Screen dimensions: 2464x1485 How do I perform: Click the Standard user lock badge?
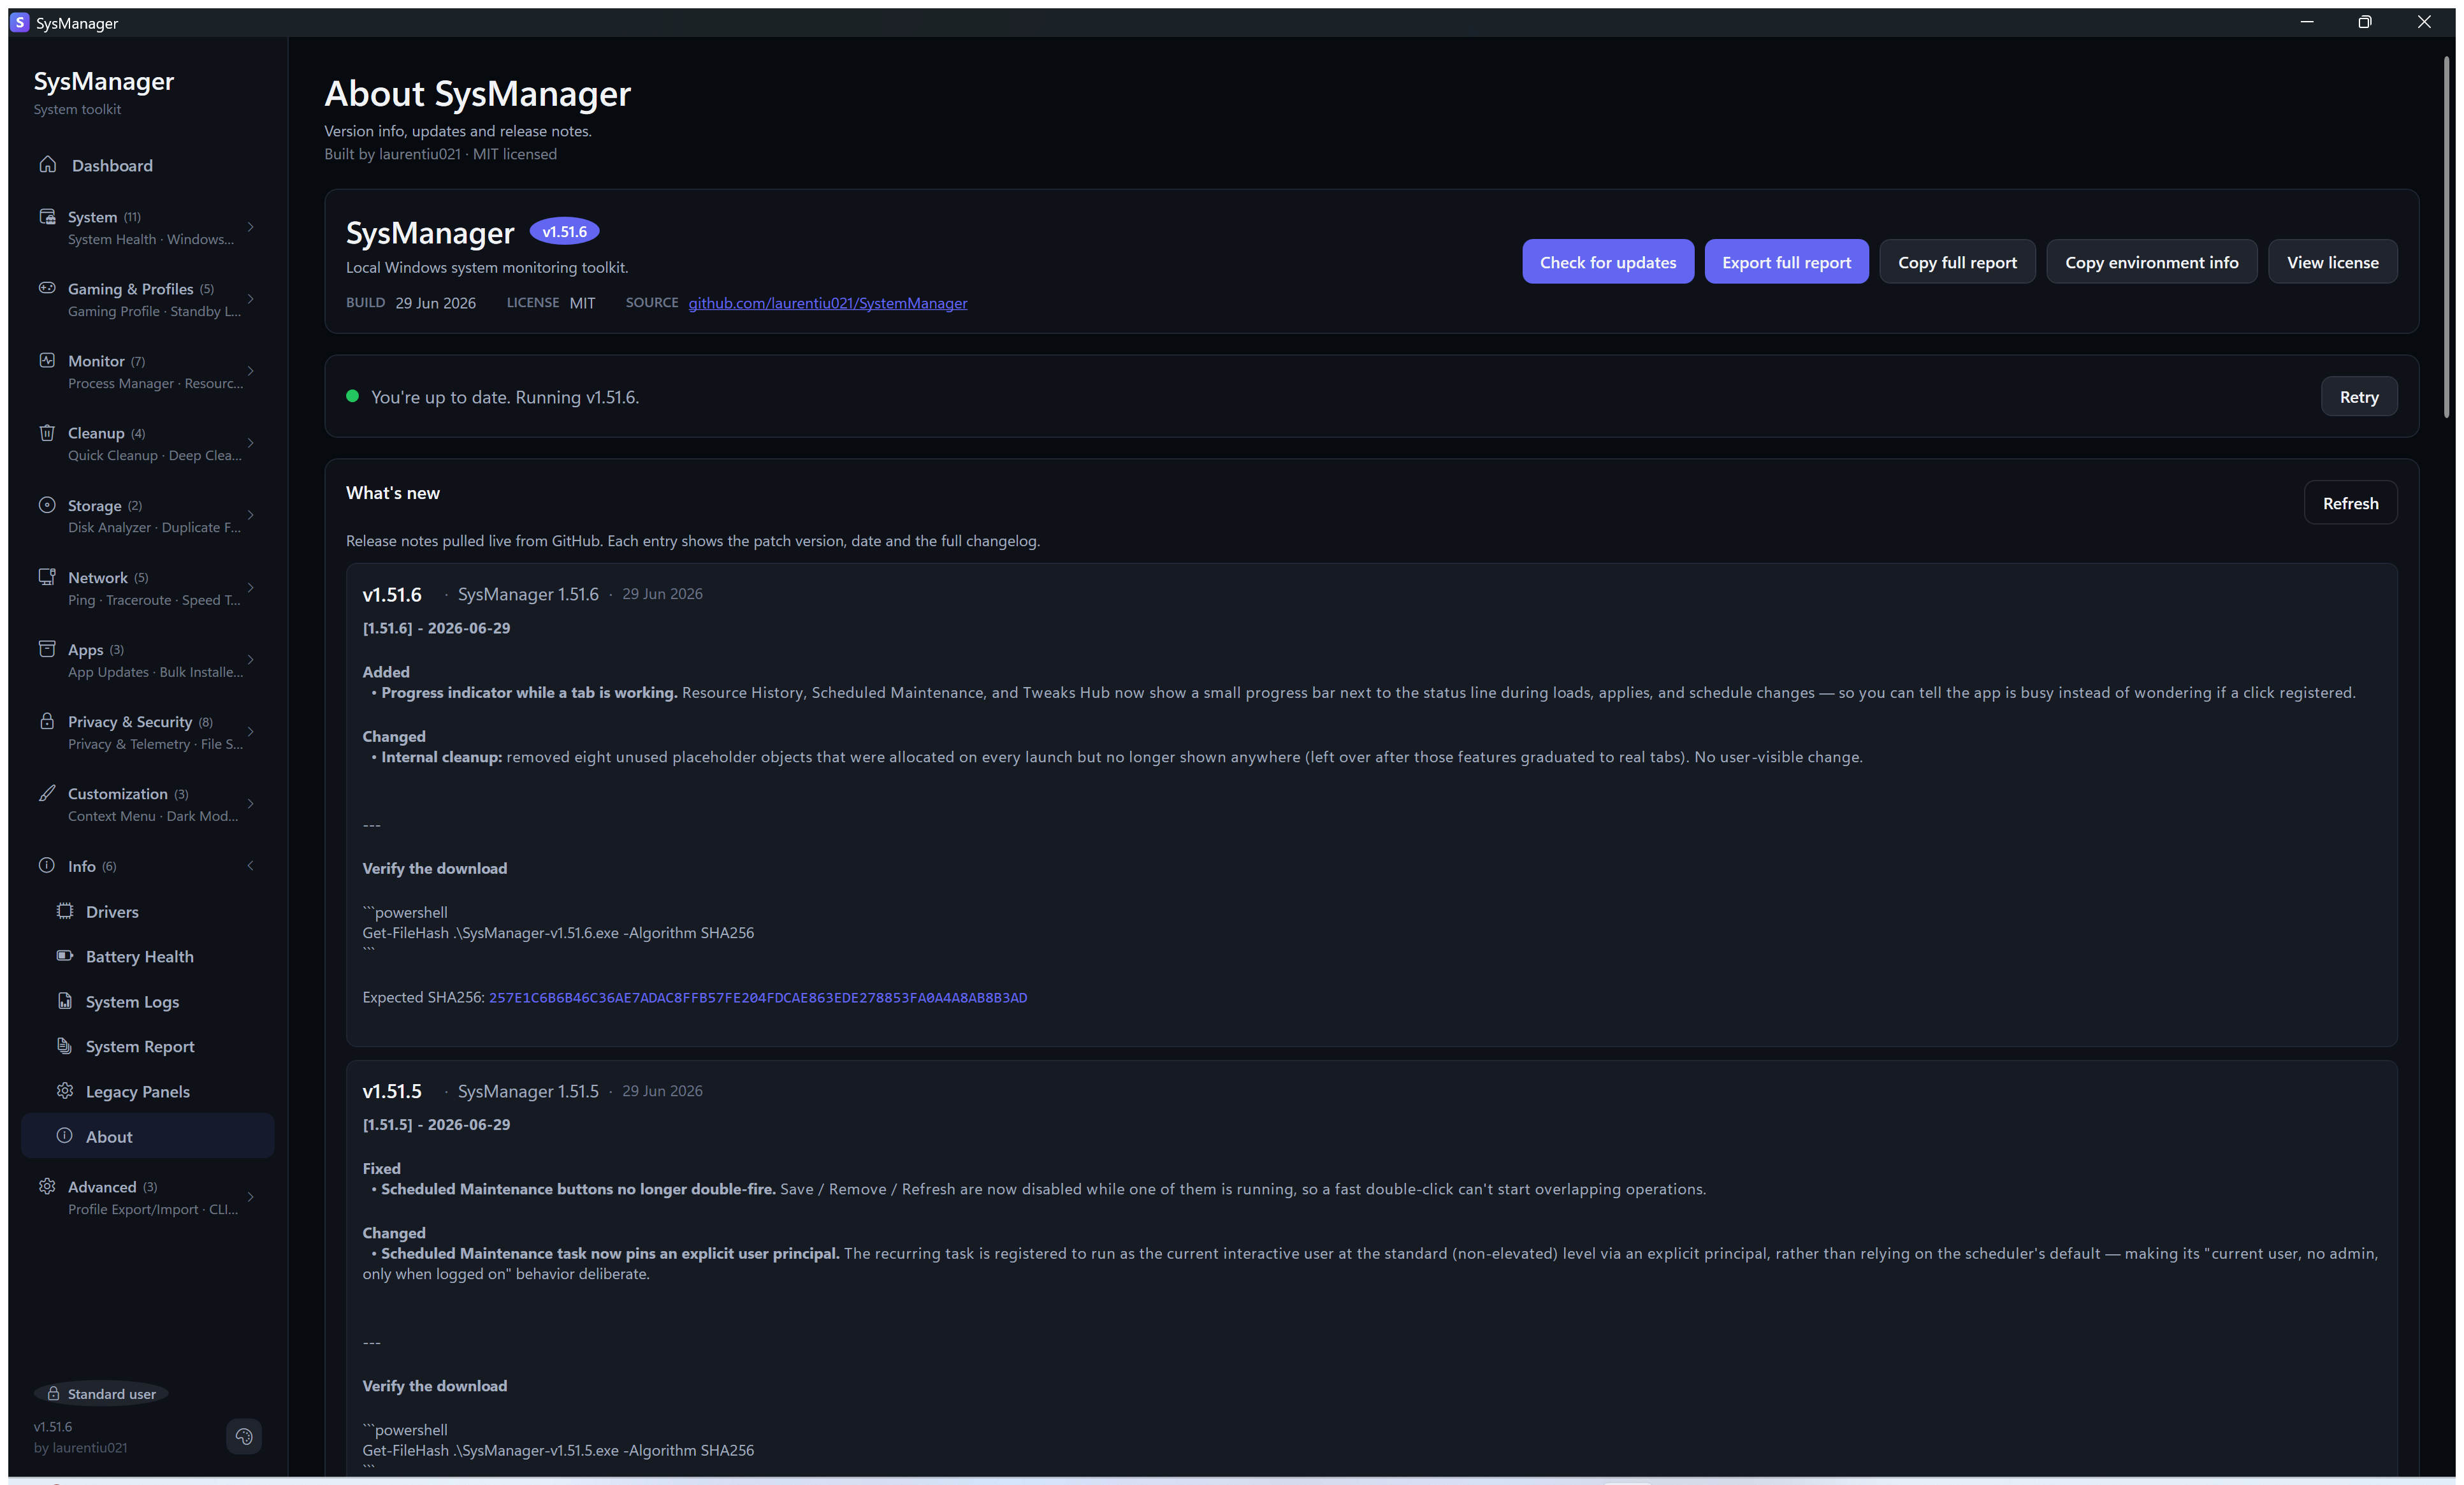tap(101, 1394)
